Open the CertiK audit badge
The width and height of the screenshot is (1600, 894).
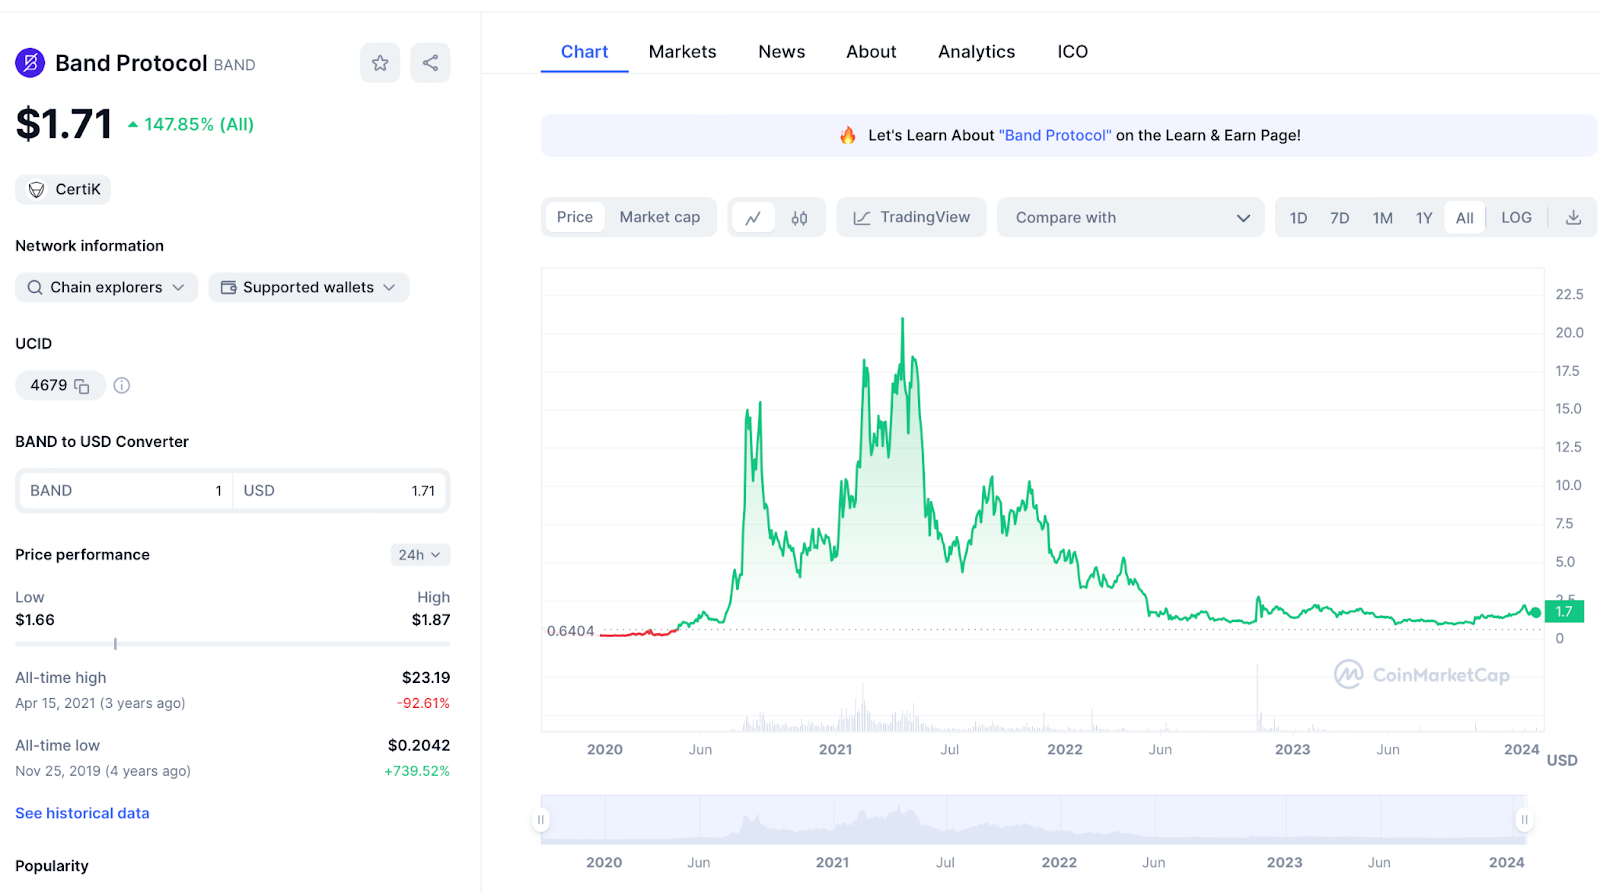[x=63, y=189]
